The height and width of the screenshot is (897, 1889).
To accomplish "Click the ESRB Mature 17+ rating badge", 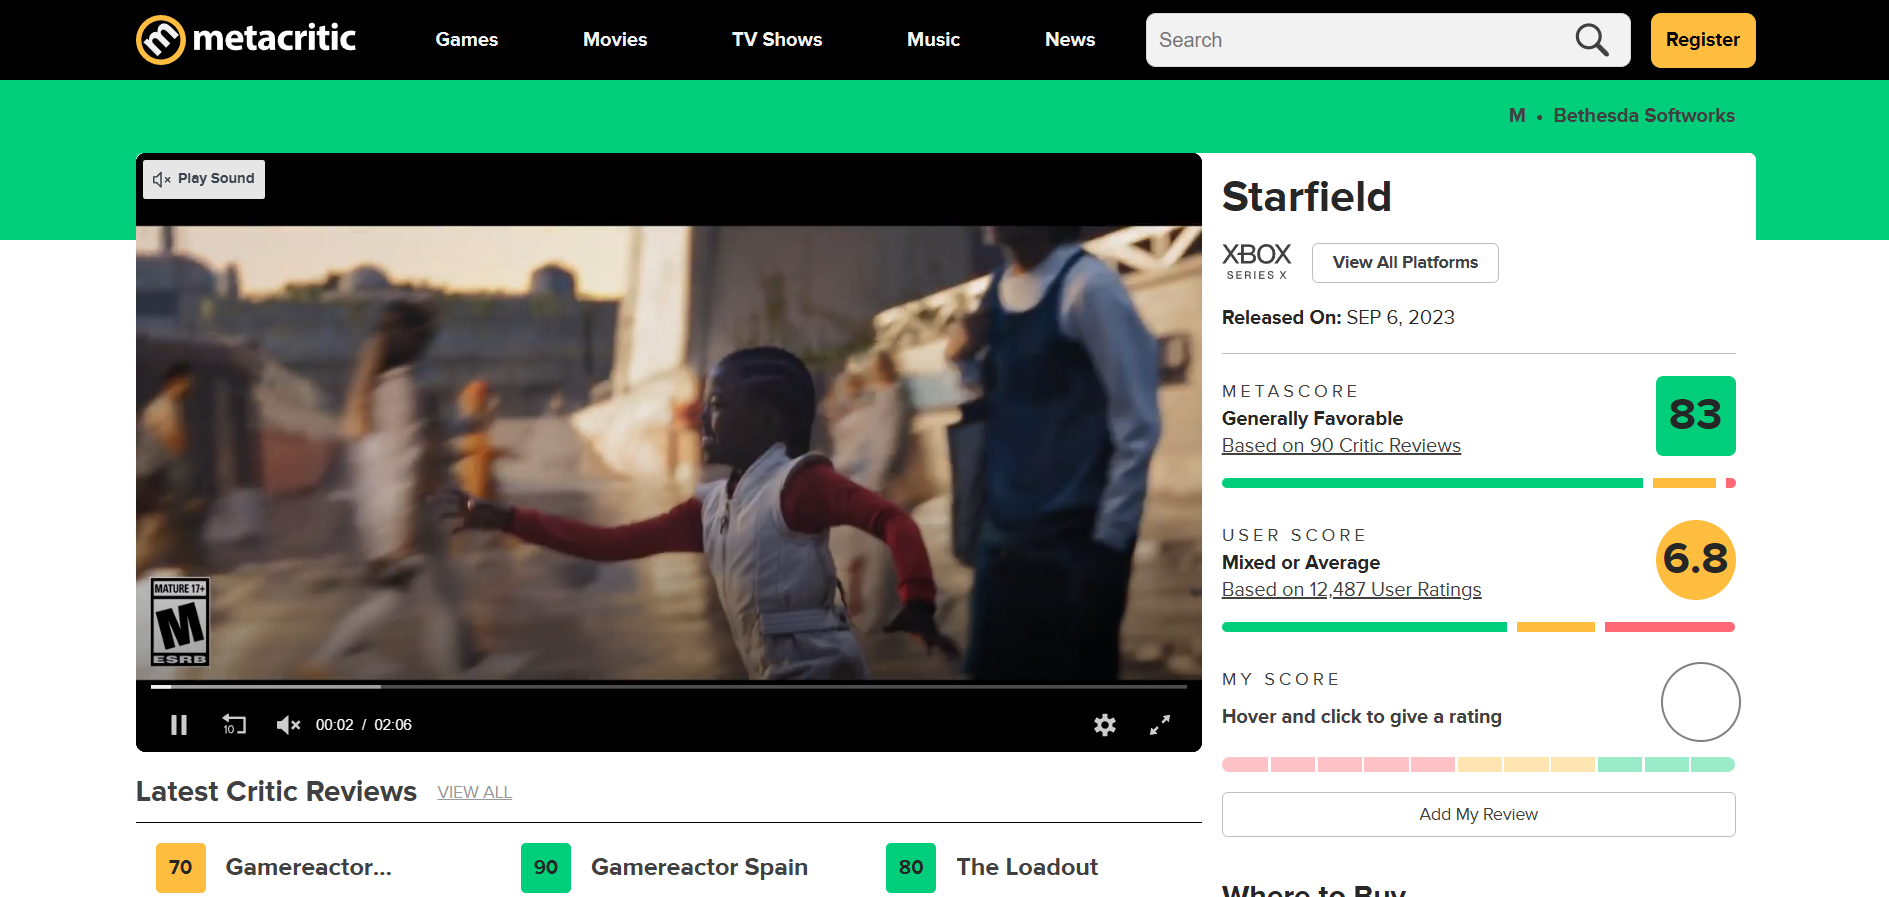I will 180,622.
